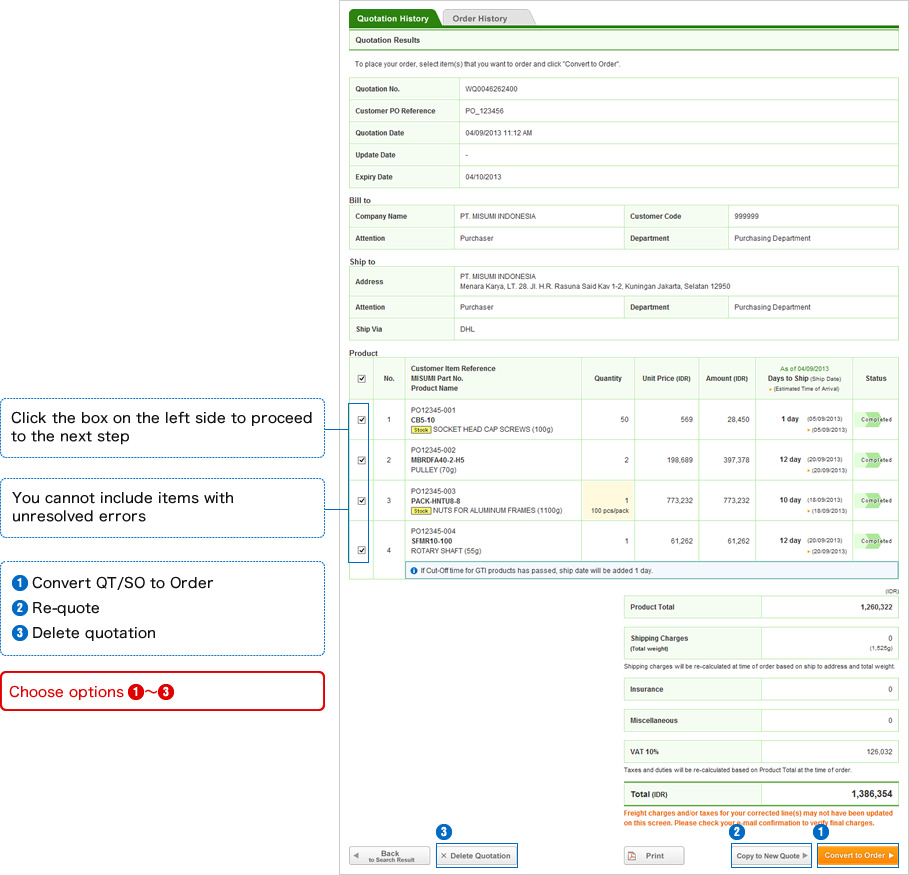Click part number PACK-HNTU8-8
This screenshot has height=875, width=909.
pos(435,502)
